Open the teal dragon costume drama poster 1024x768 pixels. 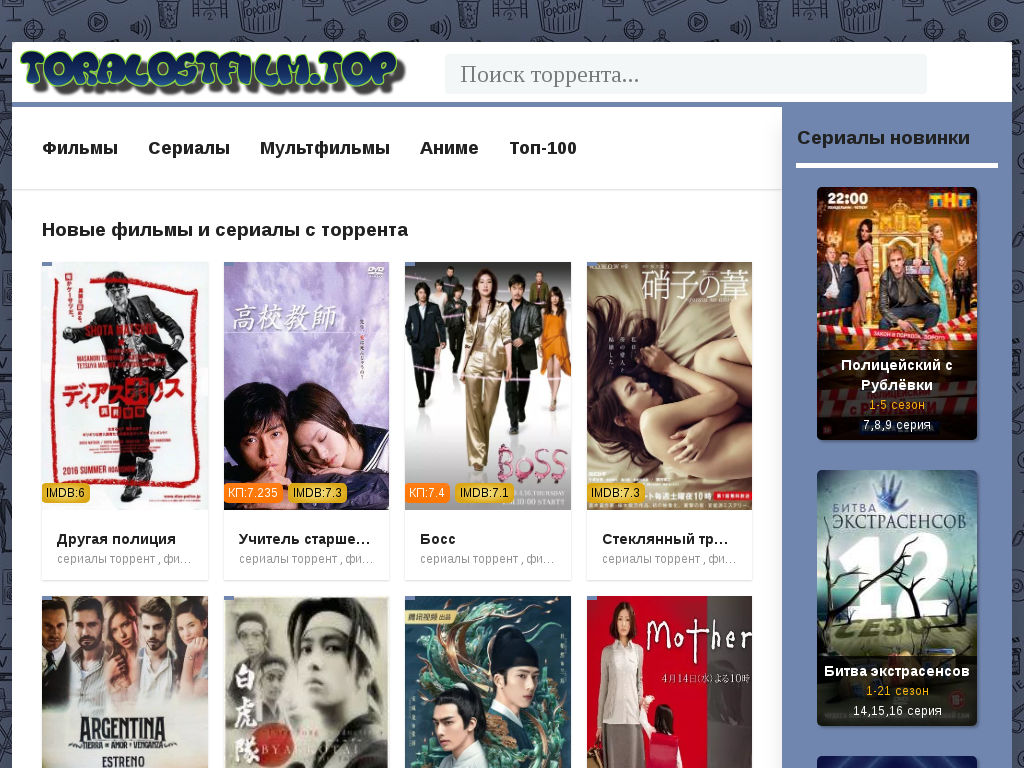coord(488,682)
